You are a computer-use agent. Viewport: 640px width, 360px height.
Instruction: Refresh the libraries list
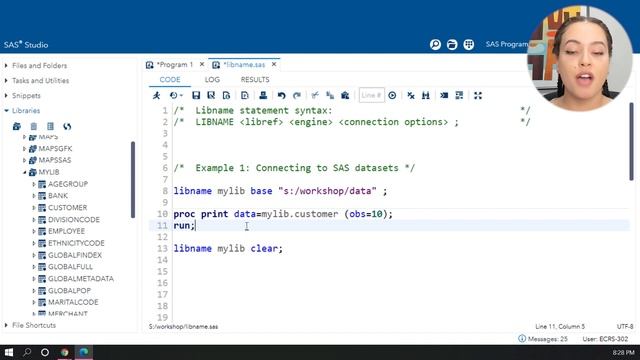67,127
